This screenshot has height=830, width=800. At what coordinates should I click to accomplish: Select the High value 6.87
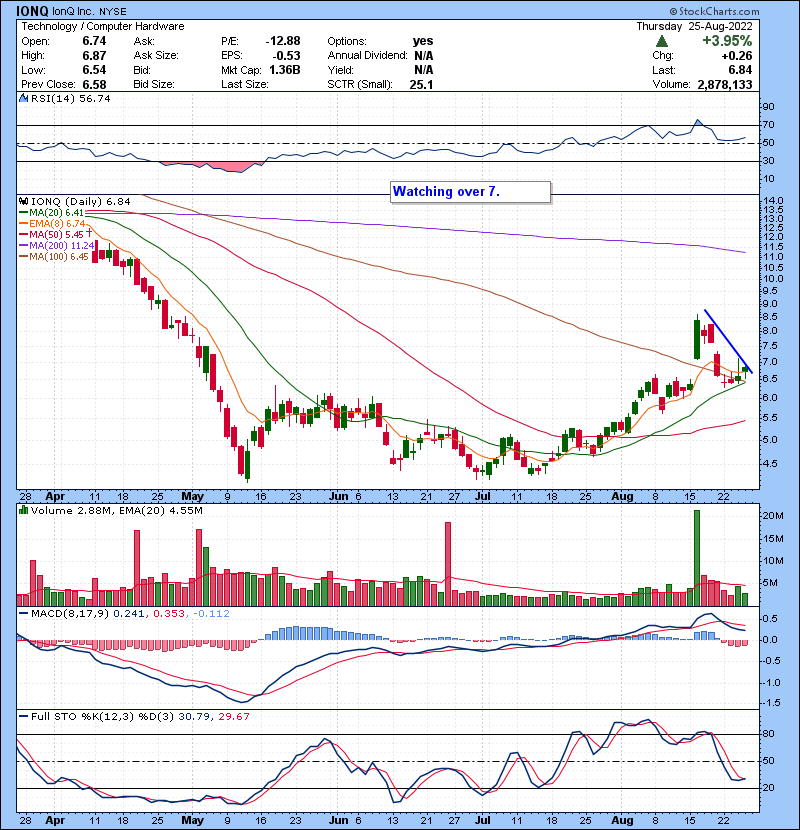94,56
